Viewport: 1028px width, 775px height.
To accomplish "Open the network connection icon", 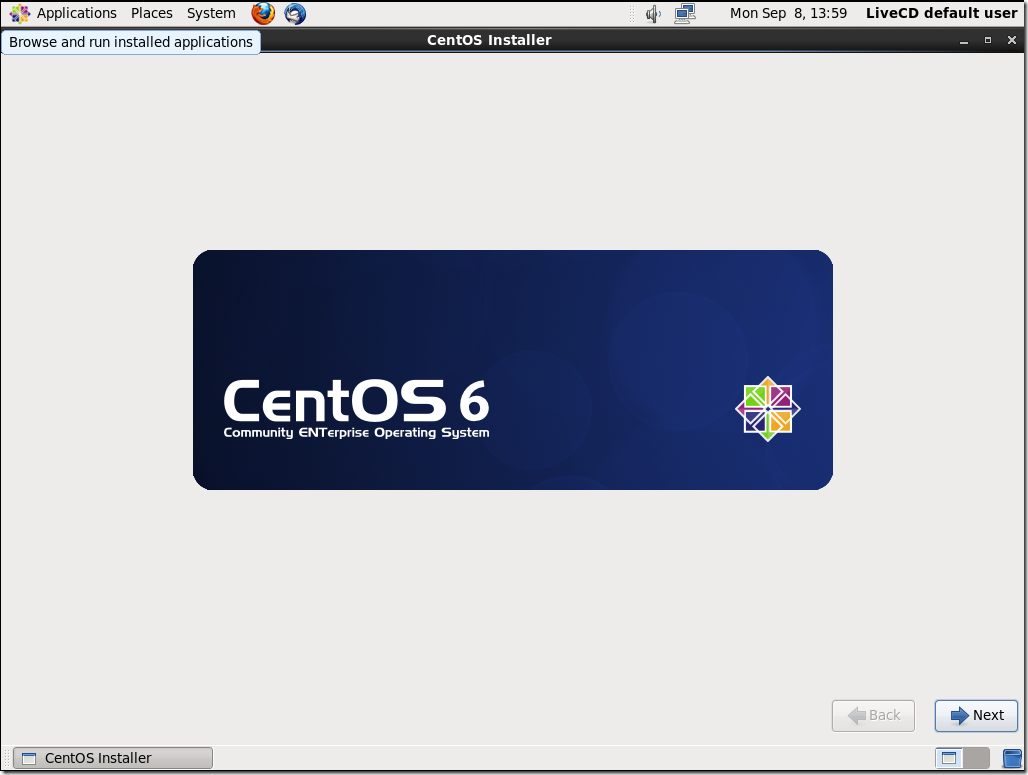I will point(685,13).
